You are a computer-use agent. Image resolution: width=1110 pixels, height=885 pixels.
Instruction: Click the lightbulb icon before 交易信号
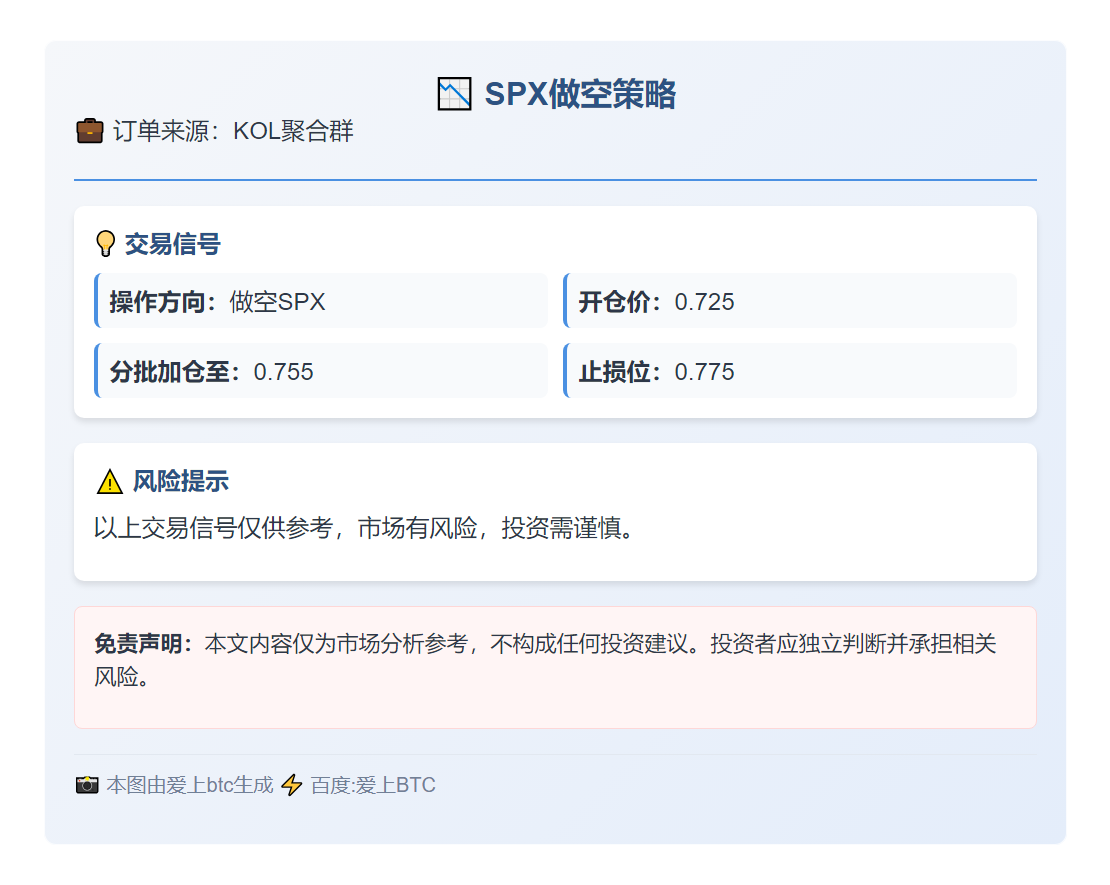pyautogui.click(x=105, y=242)
